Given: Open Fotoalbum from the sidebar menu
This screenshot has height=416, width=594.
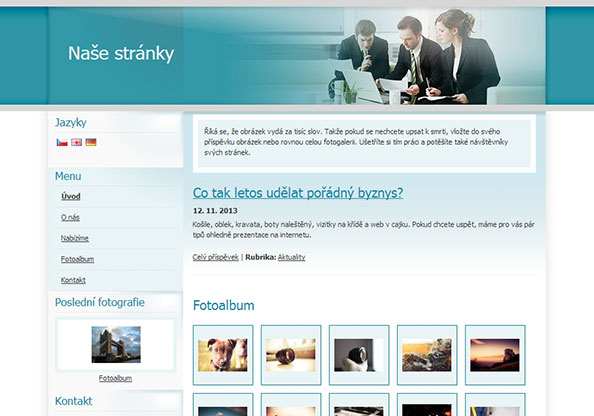Looking at the screenshot, I should pyautogui.click(x=77, y=259).
